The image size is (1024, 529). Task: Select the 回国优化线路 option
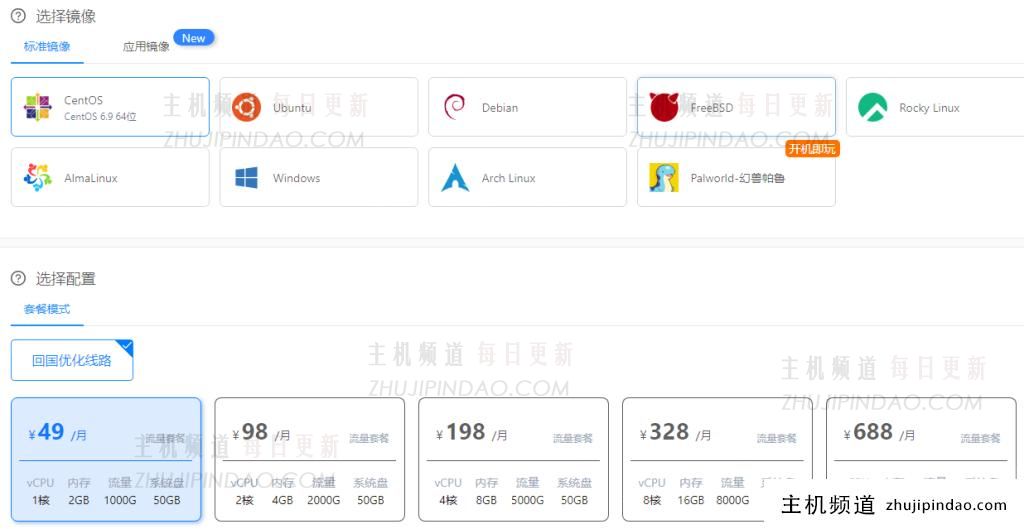(72, 361)
